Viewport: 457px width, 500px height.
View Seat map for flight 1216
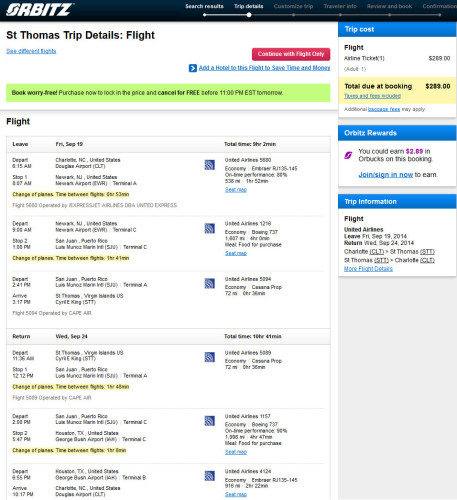tap(236, 253)
